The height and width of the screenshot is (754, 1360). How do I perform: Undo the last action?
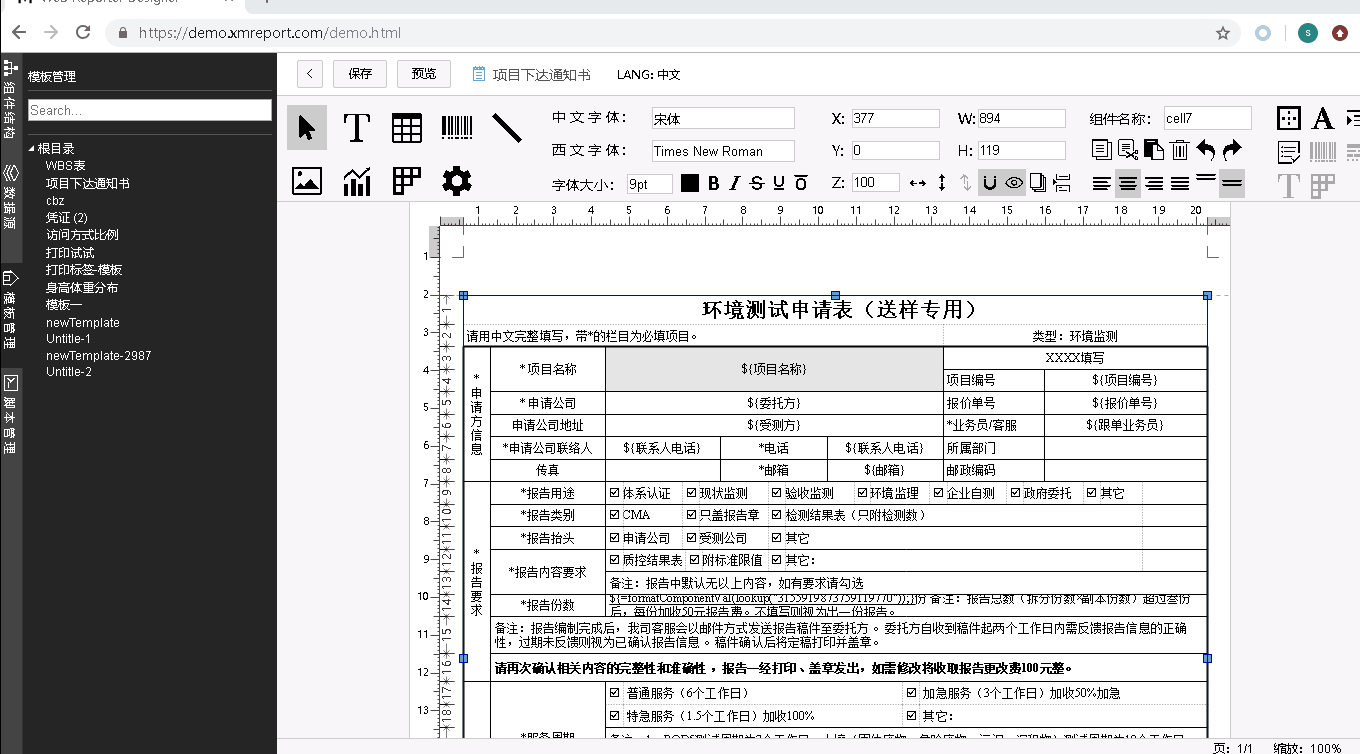1206,150
